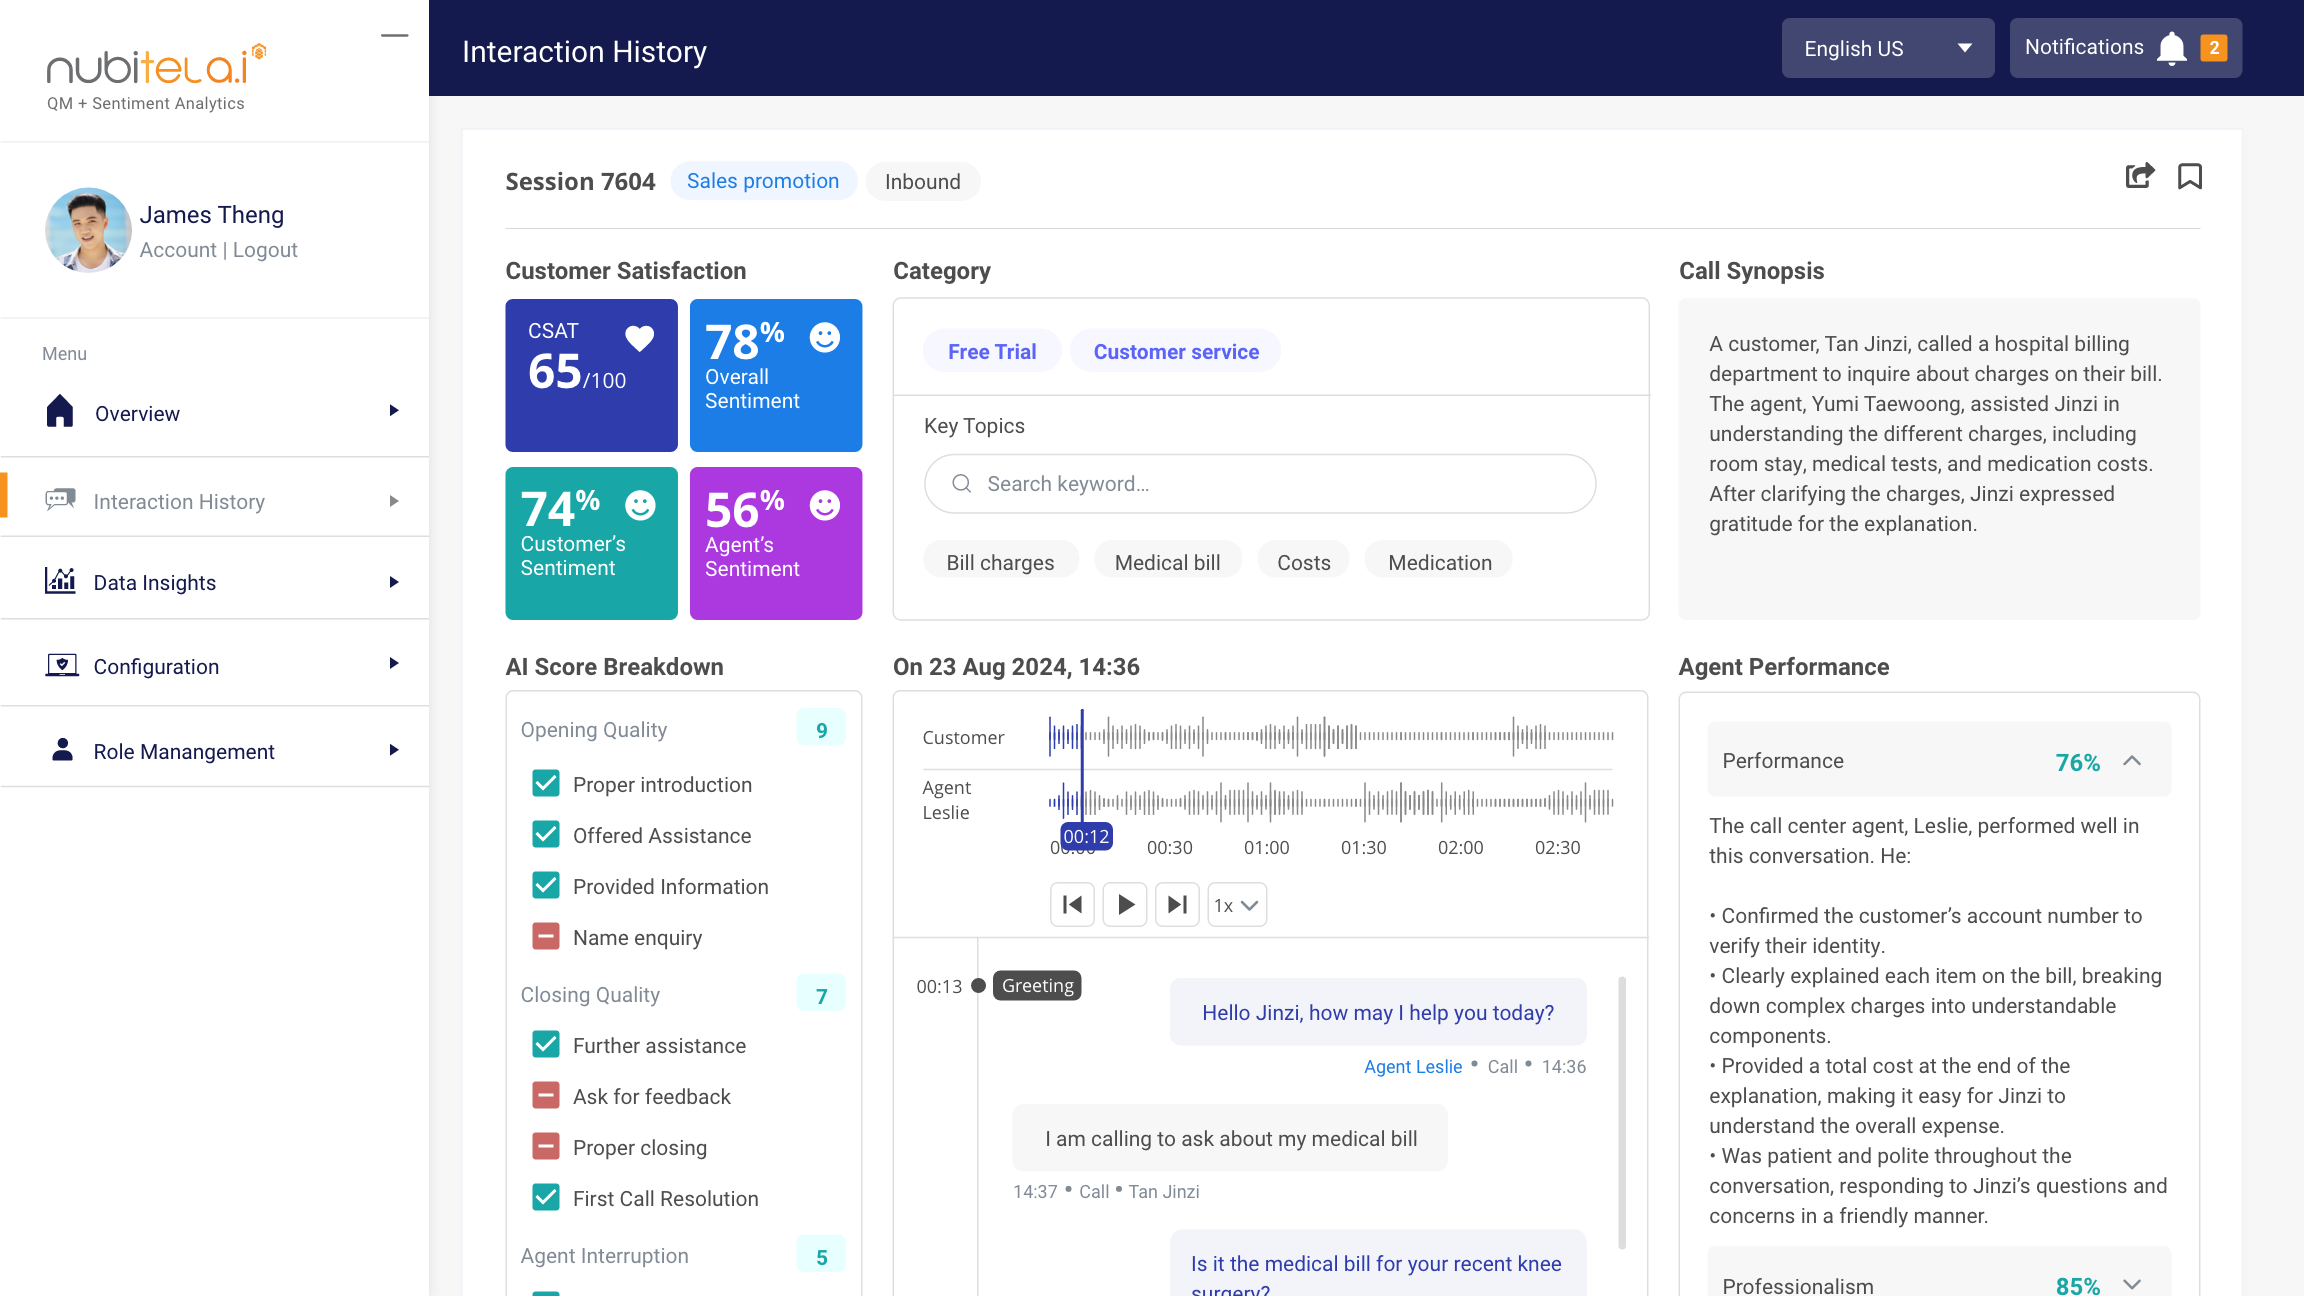Viewport: 2304px width, 1296px height.
Task: Click the Overall Sentiment smiley icon
Action: [824, 337]
